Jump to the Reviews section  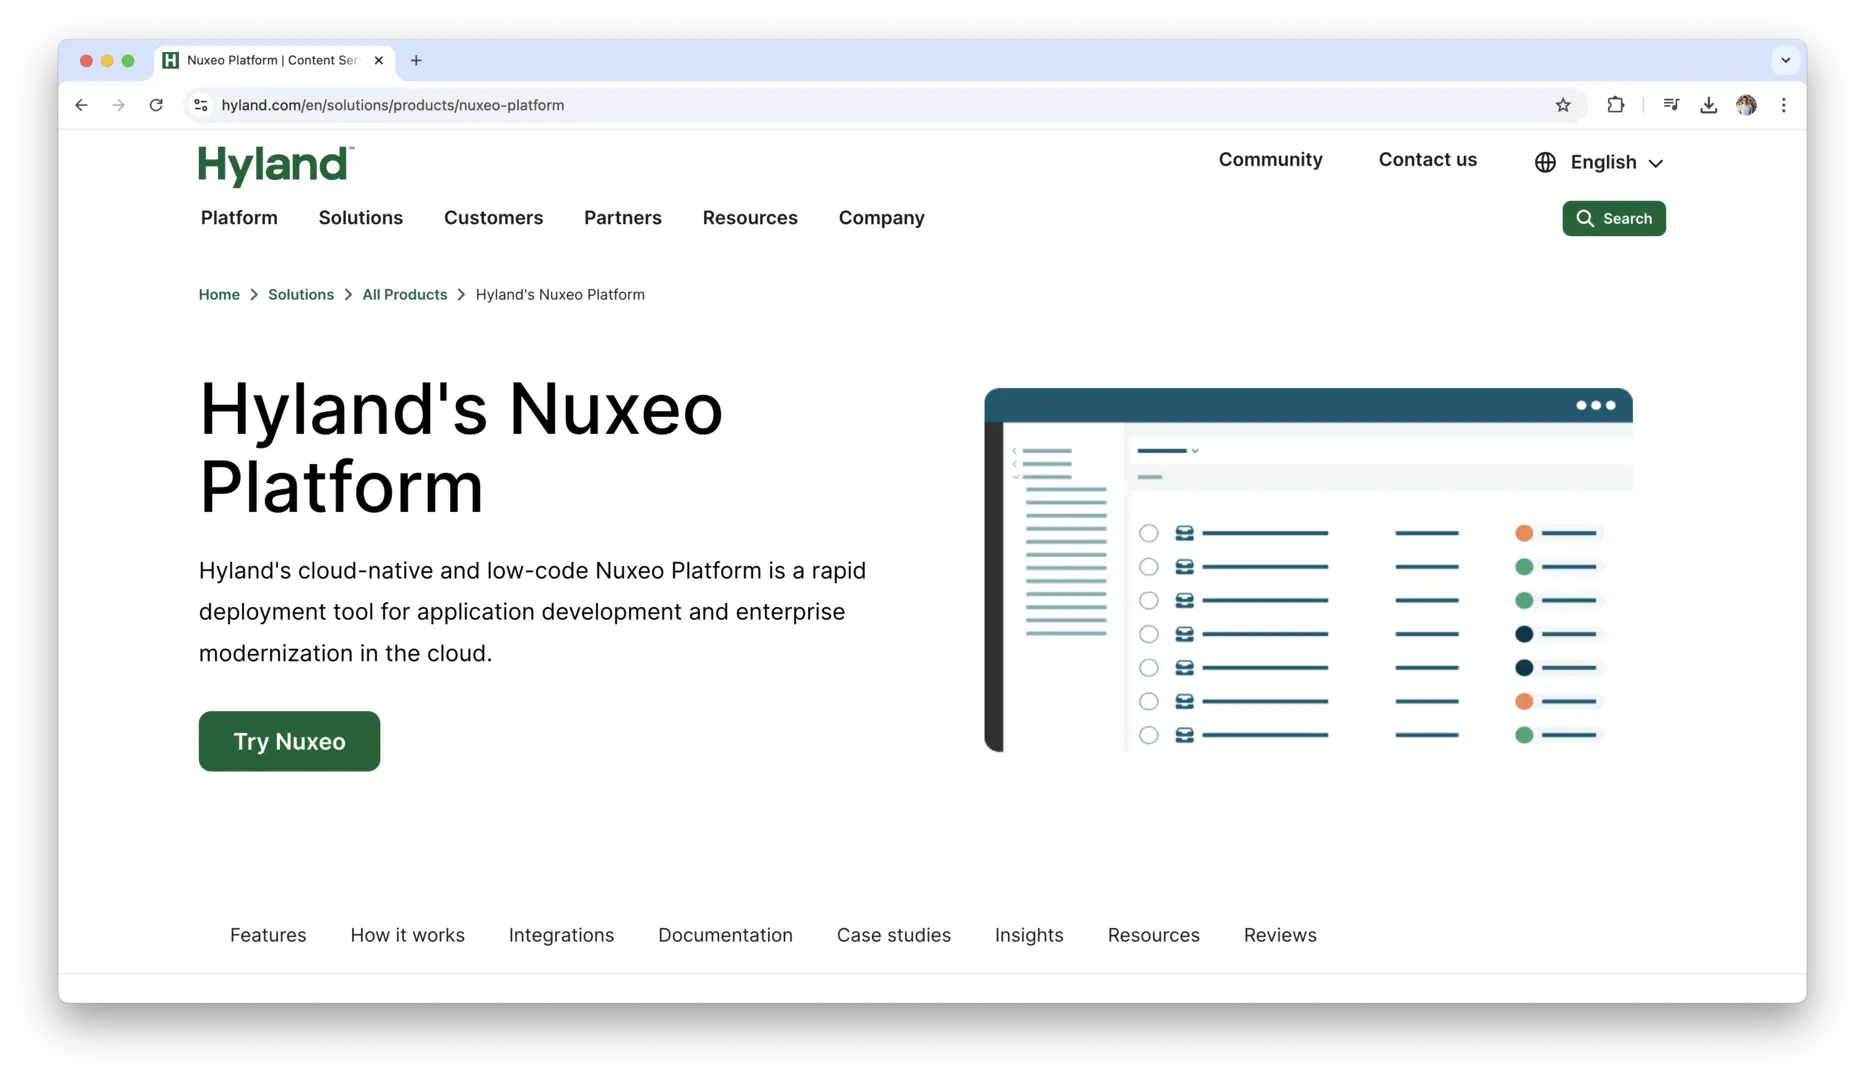1279,935
